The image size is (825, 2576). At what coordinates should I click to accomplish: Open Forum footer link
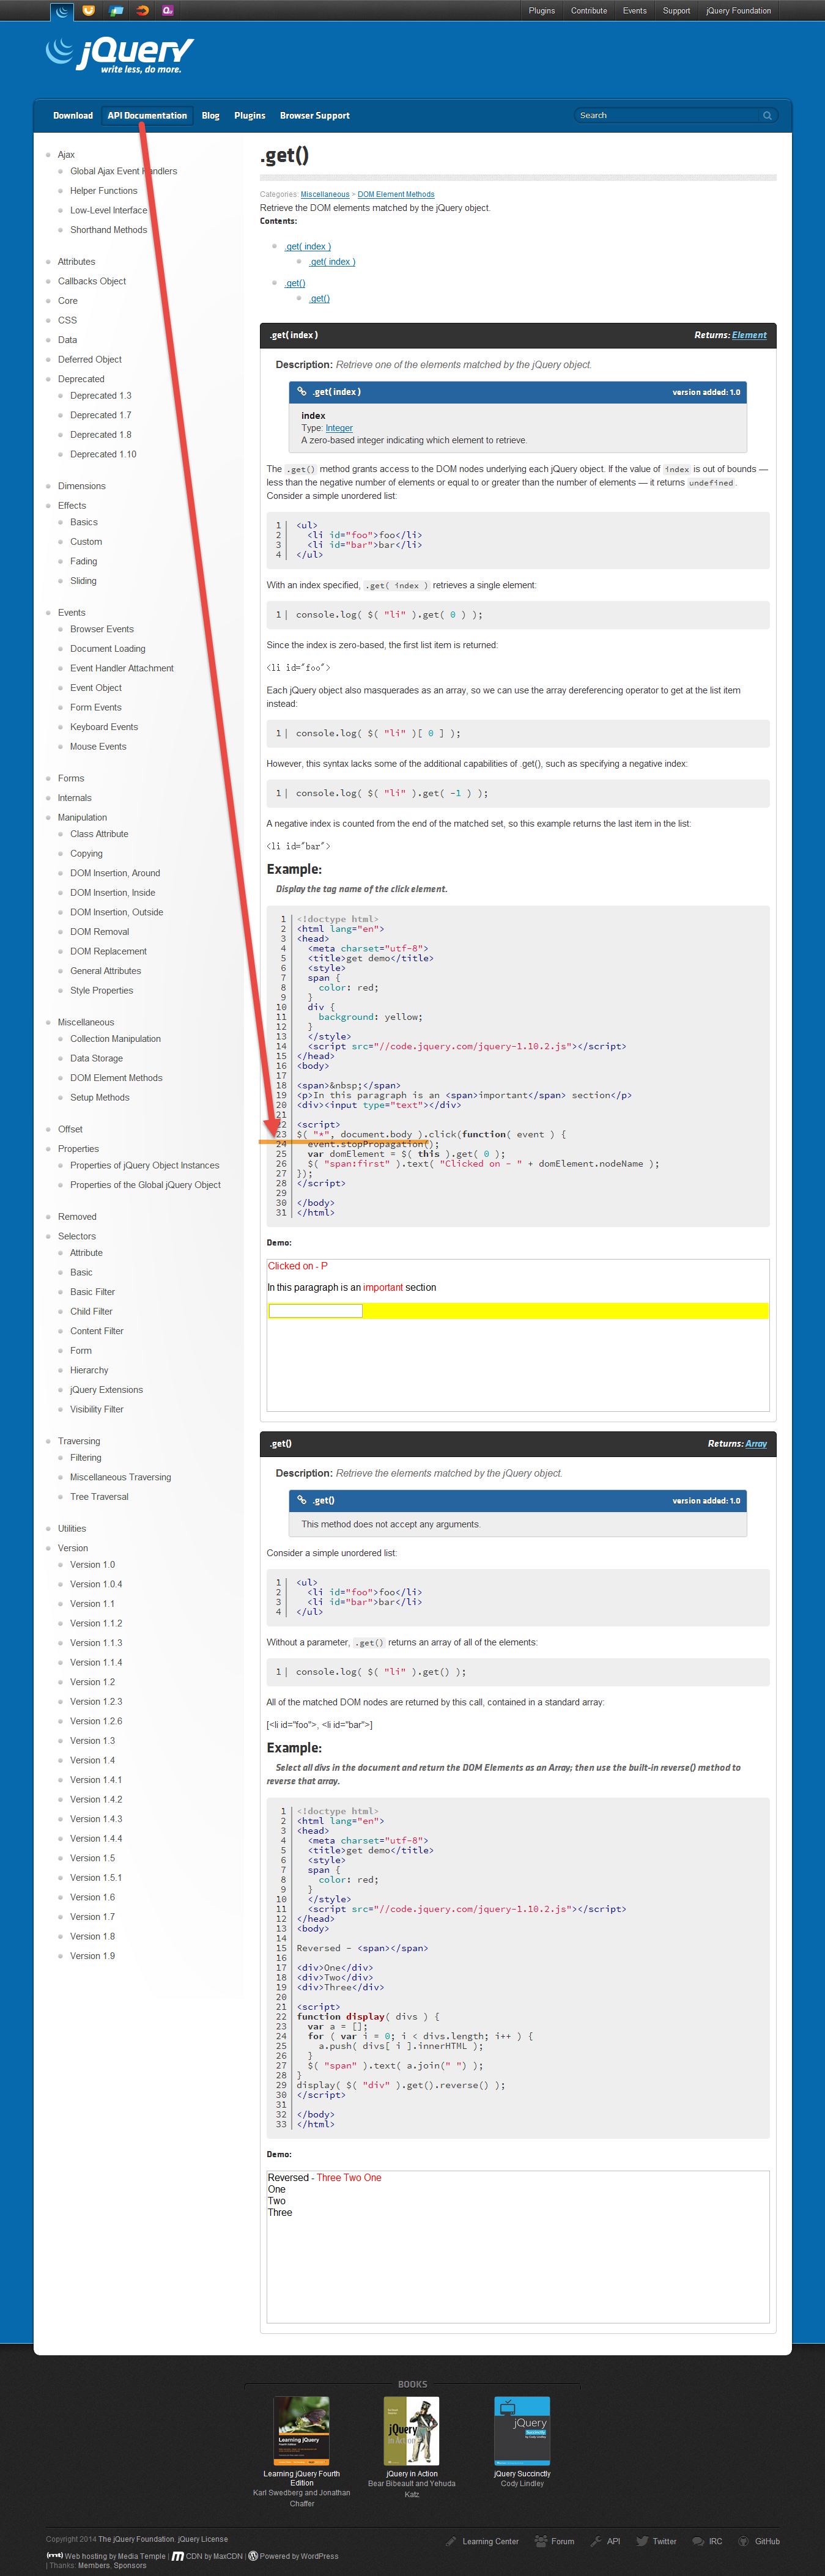tap(555, 2541)
